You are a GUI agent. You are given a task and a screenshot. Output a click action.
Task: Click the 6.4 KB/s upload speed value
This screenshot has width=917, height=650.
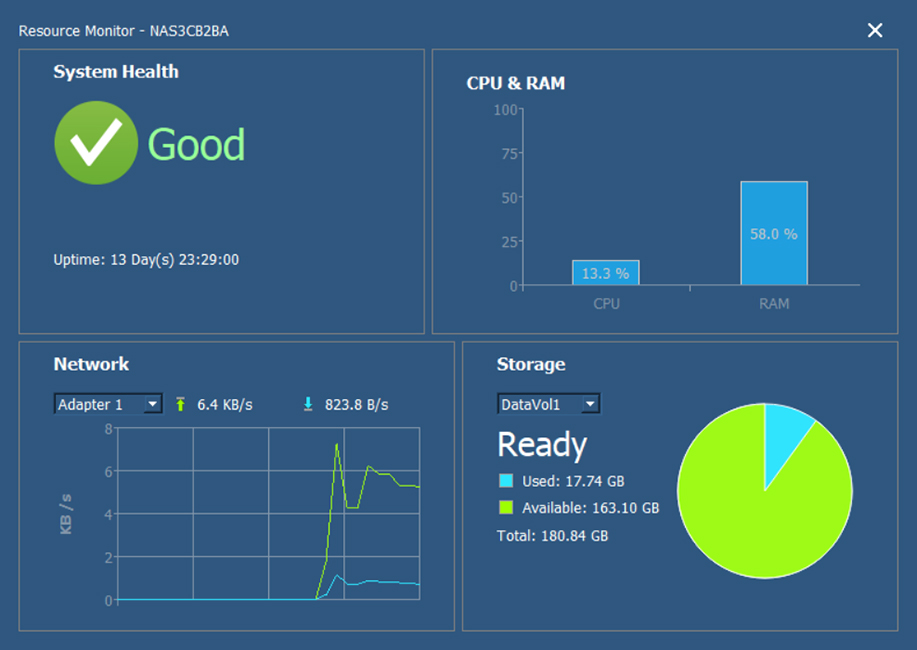tap(225, 404)
